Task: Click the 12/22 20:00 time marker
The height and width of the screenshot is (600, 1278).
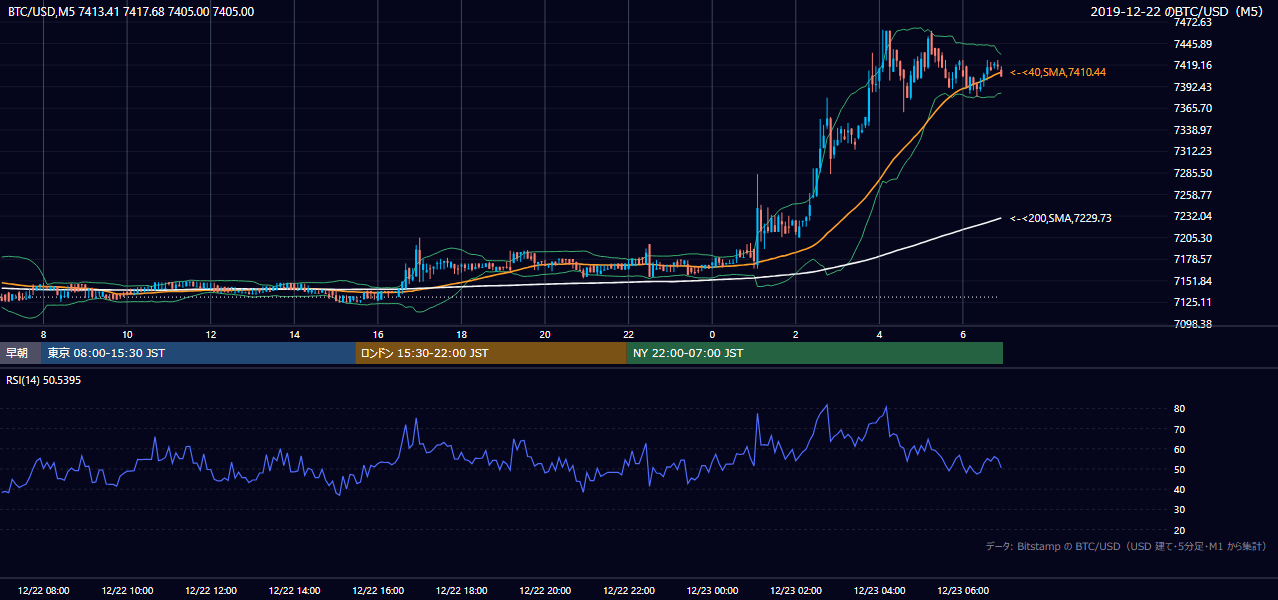Action: coord(545,591)
